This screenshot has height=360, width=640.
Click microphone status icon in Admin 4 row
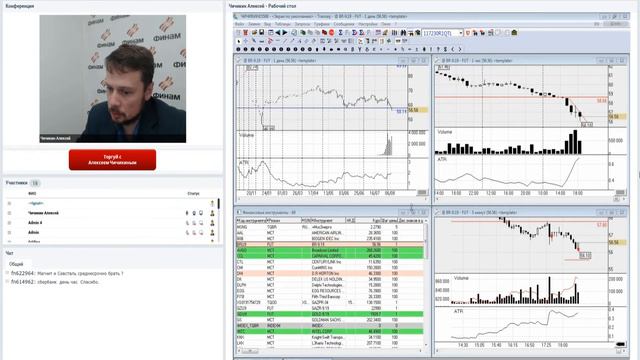click(x=187, y=223)
